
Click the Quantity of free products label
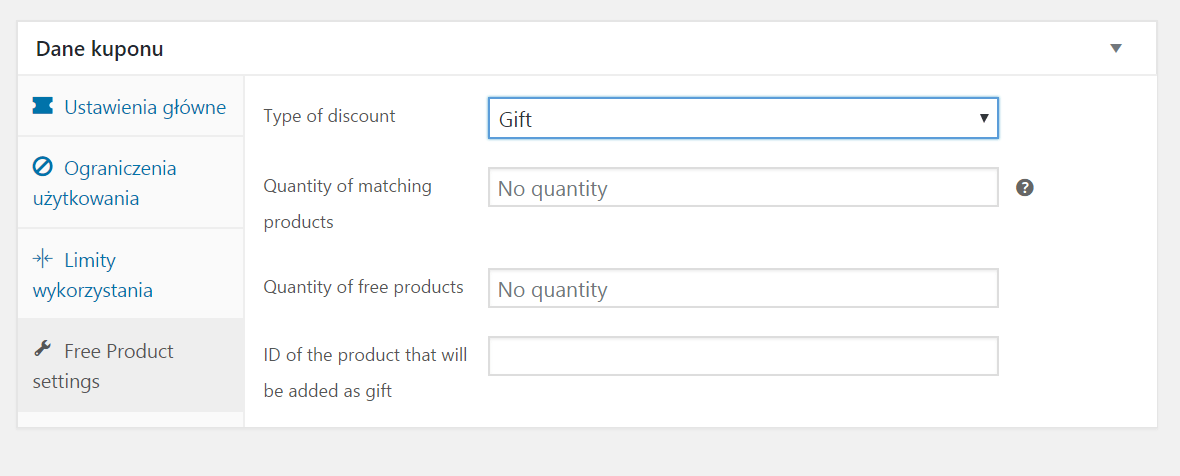click(x=363, y=287)
